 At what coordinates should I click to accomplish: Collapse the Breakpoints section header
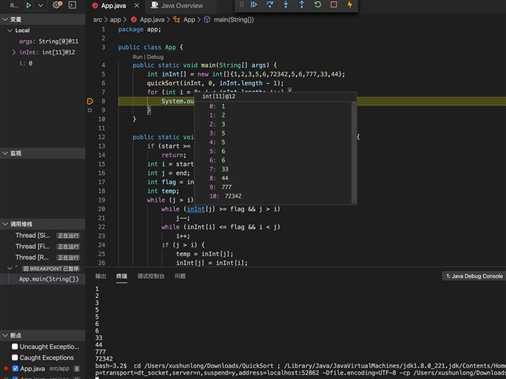coord(43,335)
